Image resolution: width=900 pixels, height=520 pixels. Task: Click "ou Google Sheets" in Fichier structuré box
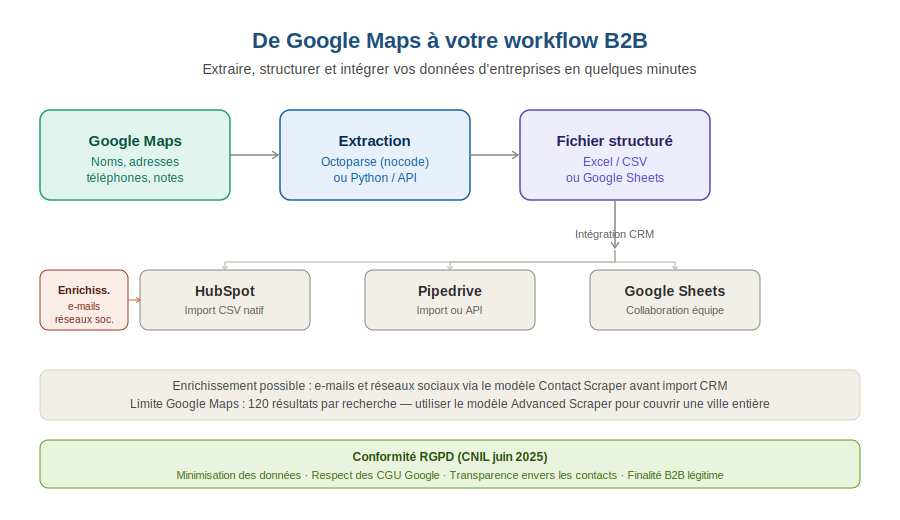(x=615, y=178)
